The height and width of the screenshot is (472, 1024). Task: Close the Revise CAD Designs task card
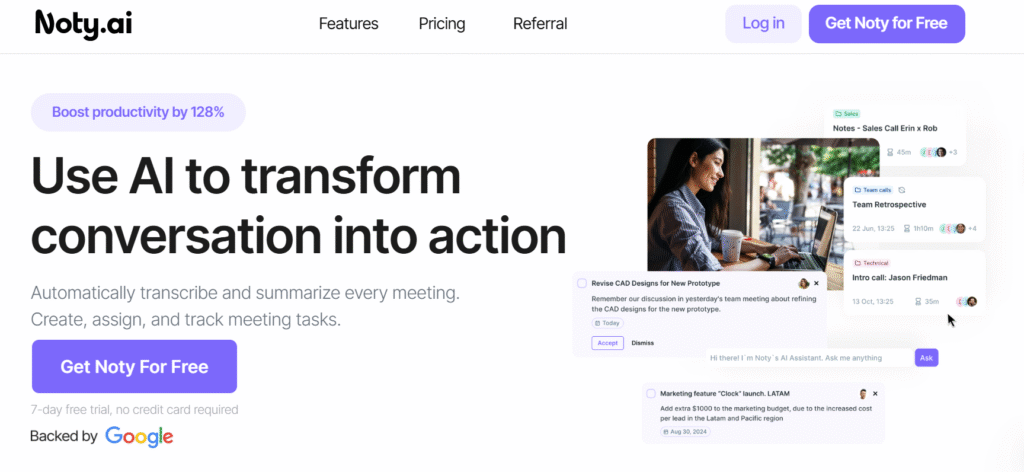point(816,284)
